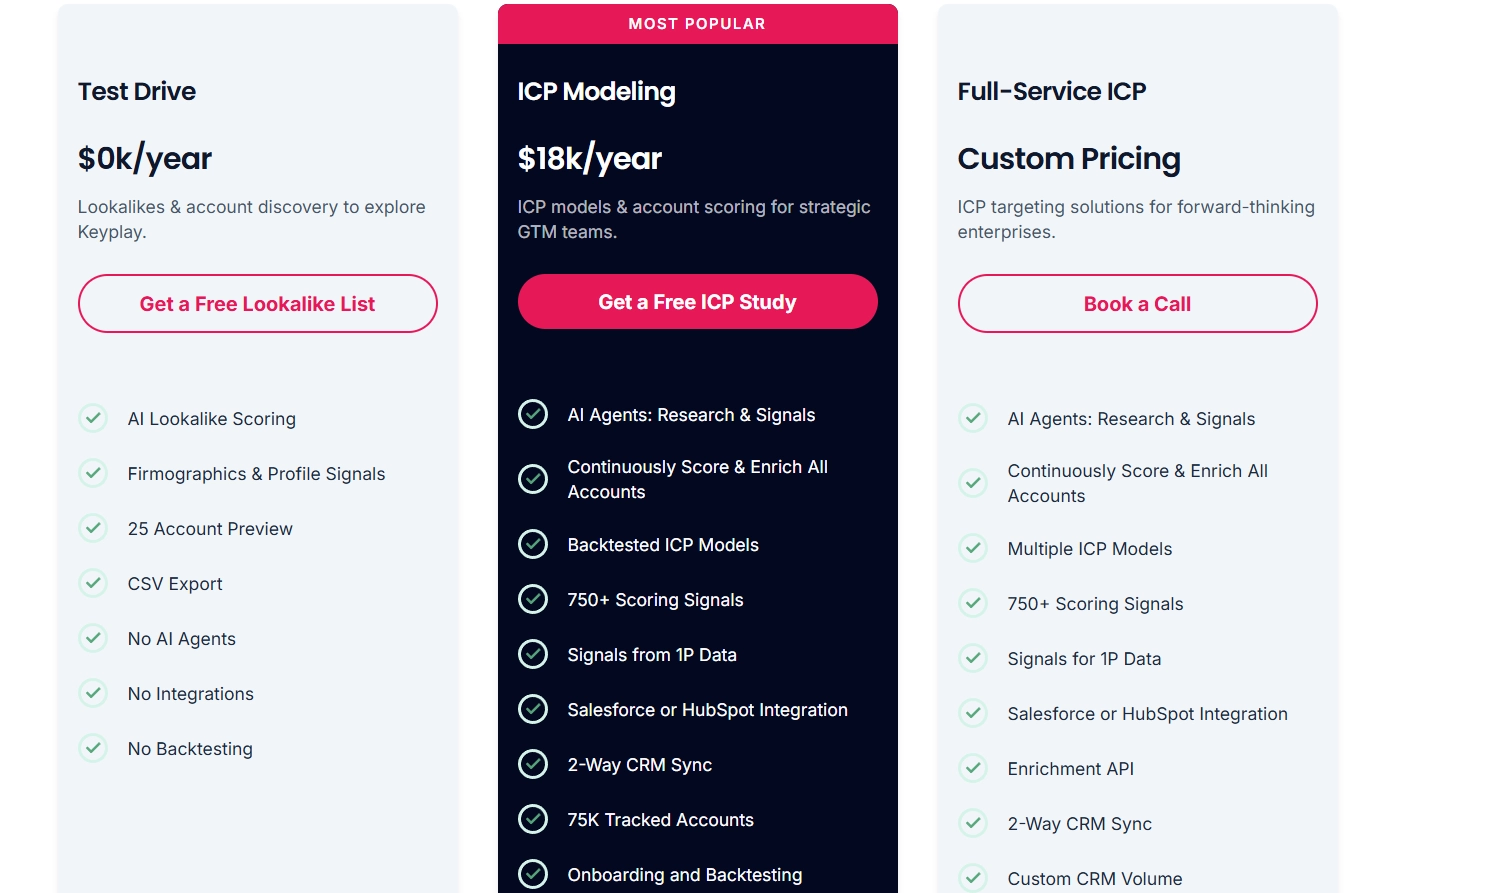Image resolution: width=1485 pixels, height=893 pixels.
Task: Click the Book a Call button
Action: click(x=1138, y=304)
